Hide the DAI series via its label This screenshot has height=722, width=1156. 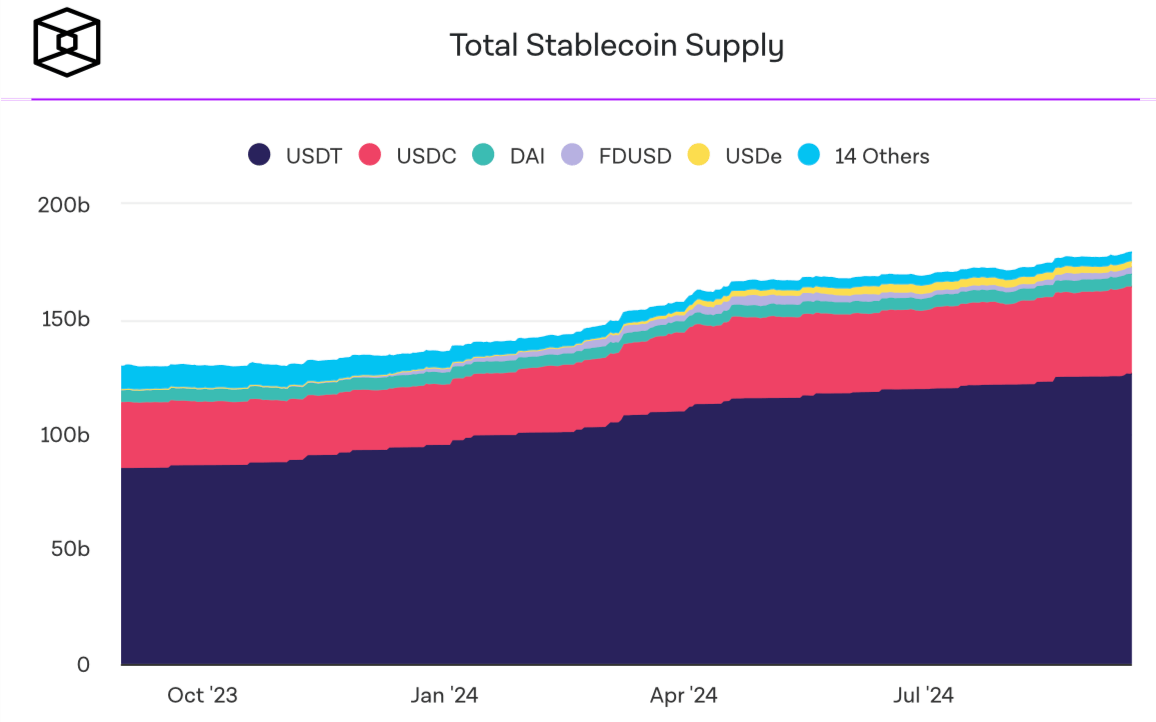[x=527, y=156]
